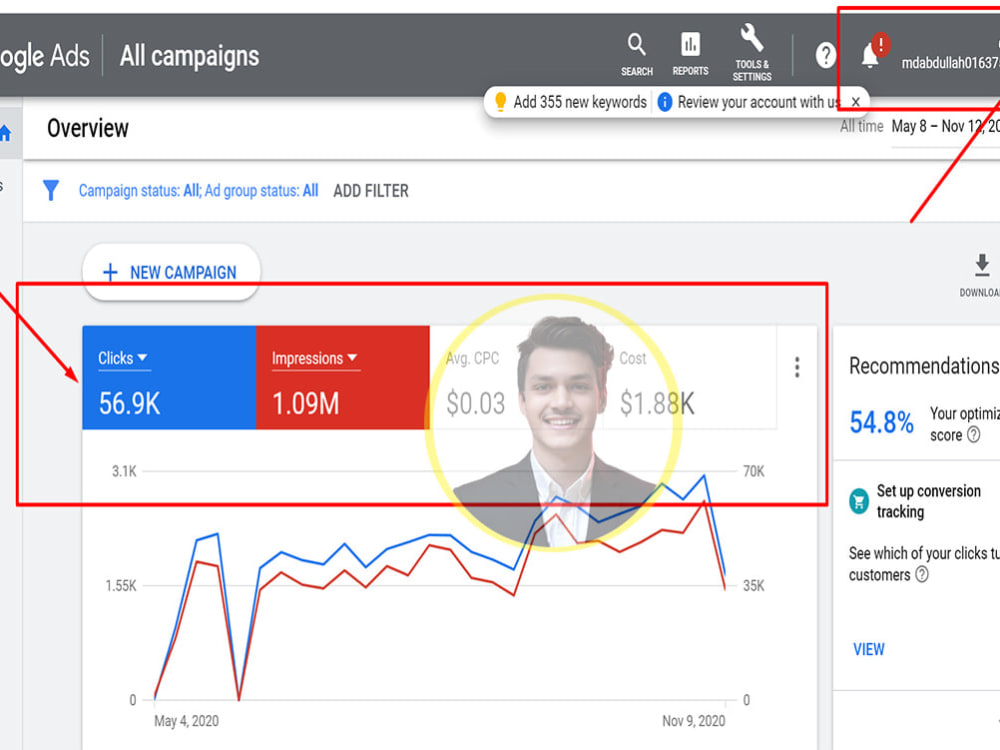Click ADD FILTER

tap(371, 191)
